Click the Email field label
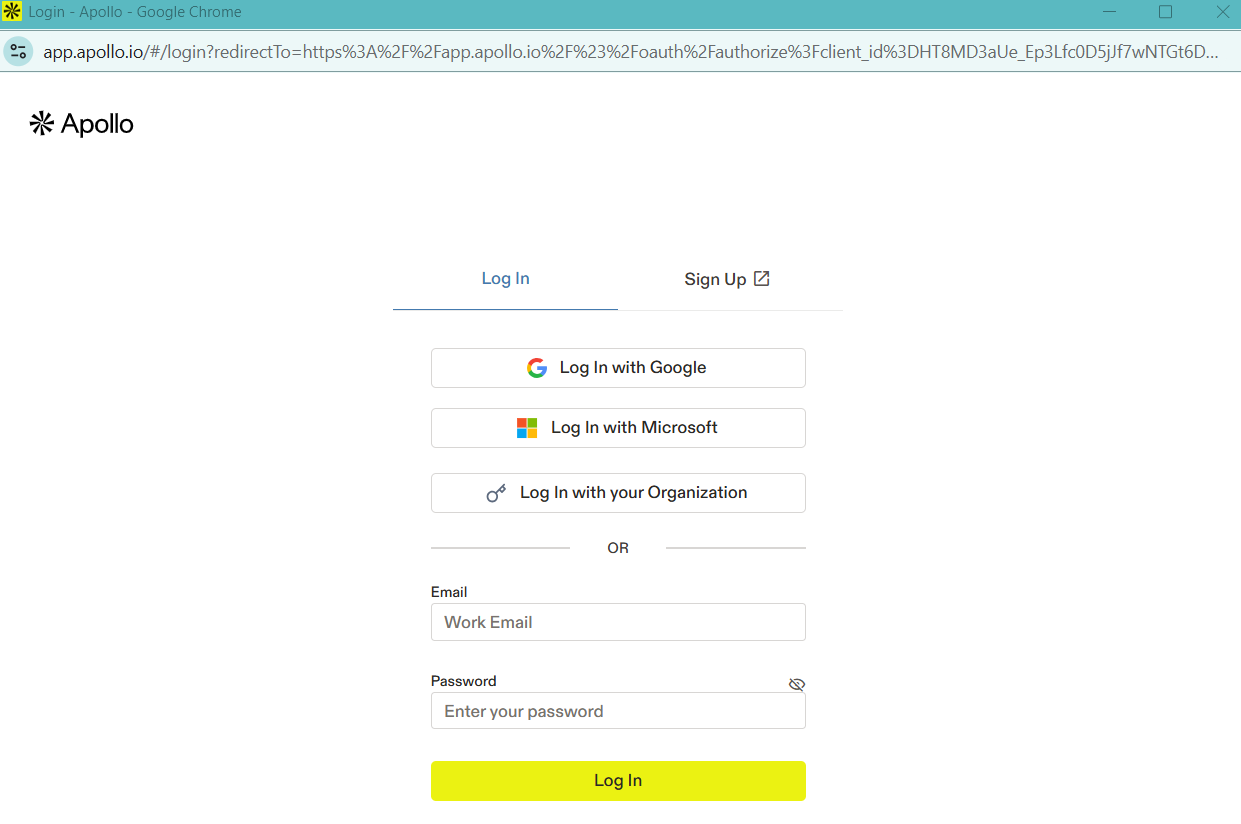The image size is (1241, 824). coord(449,592)
